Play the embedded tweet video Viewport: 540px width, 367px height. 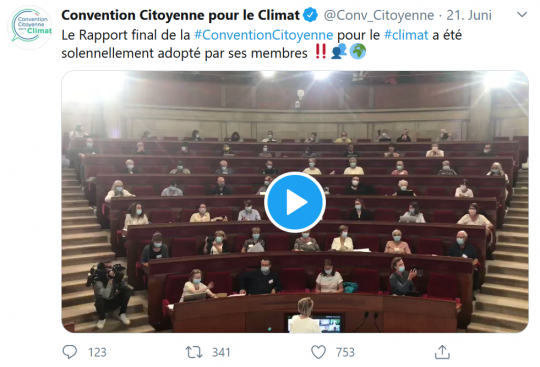(295, 202)
